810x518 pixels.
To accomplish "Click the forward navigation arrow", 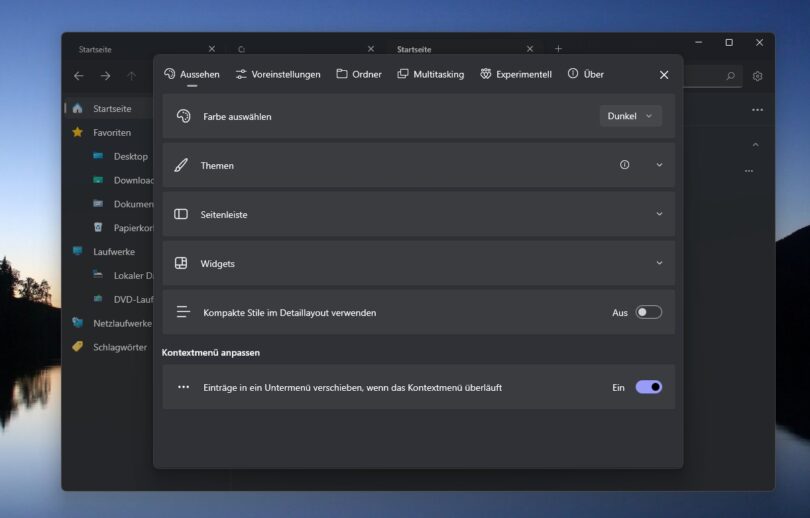I will [105, 76].
